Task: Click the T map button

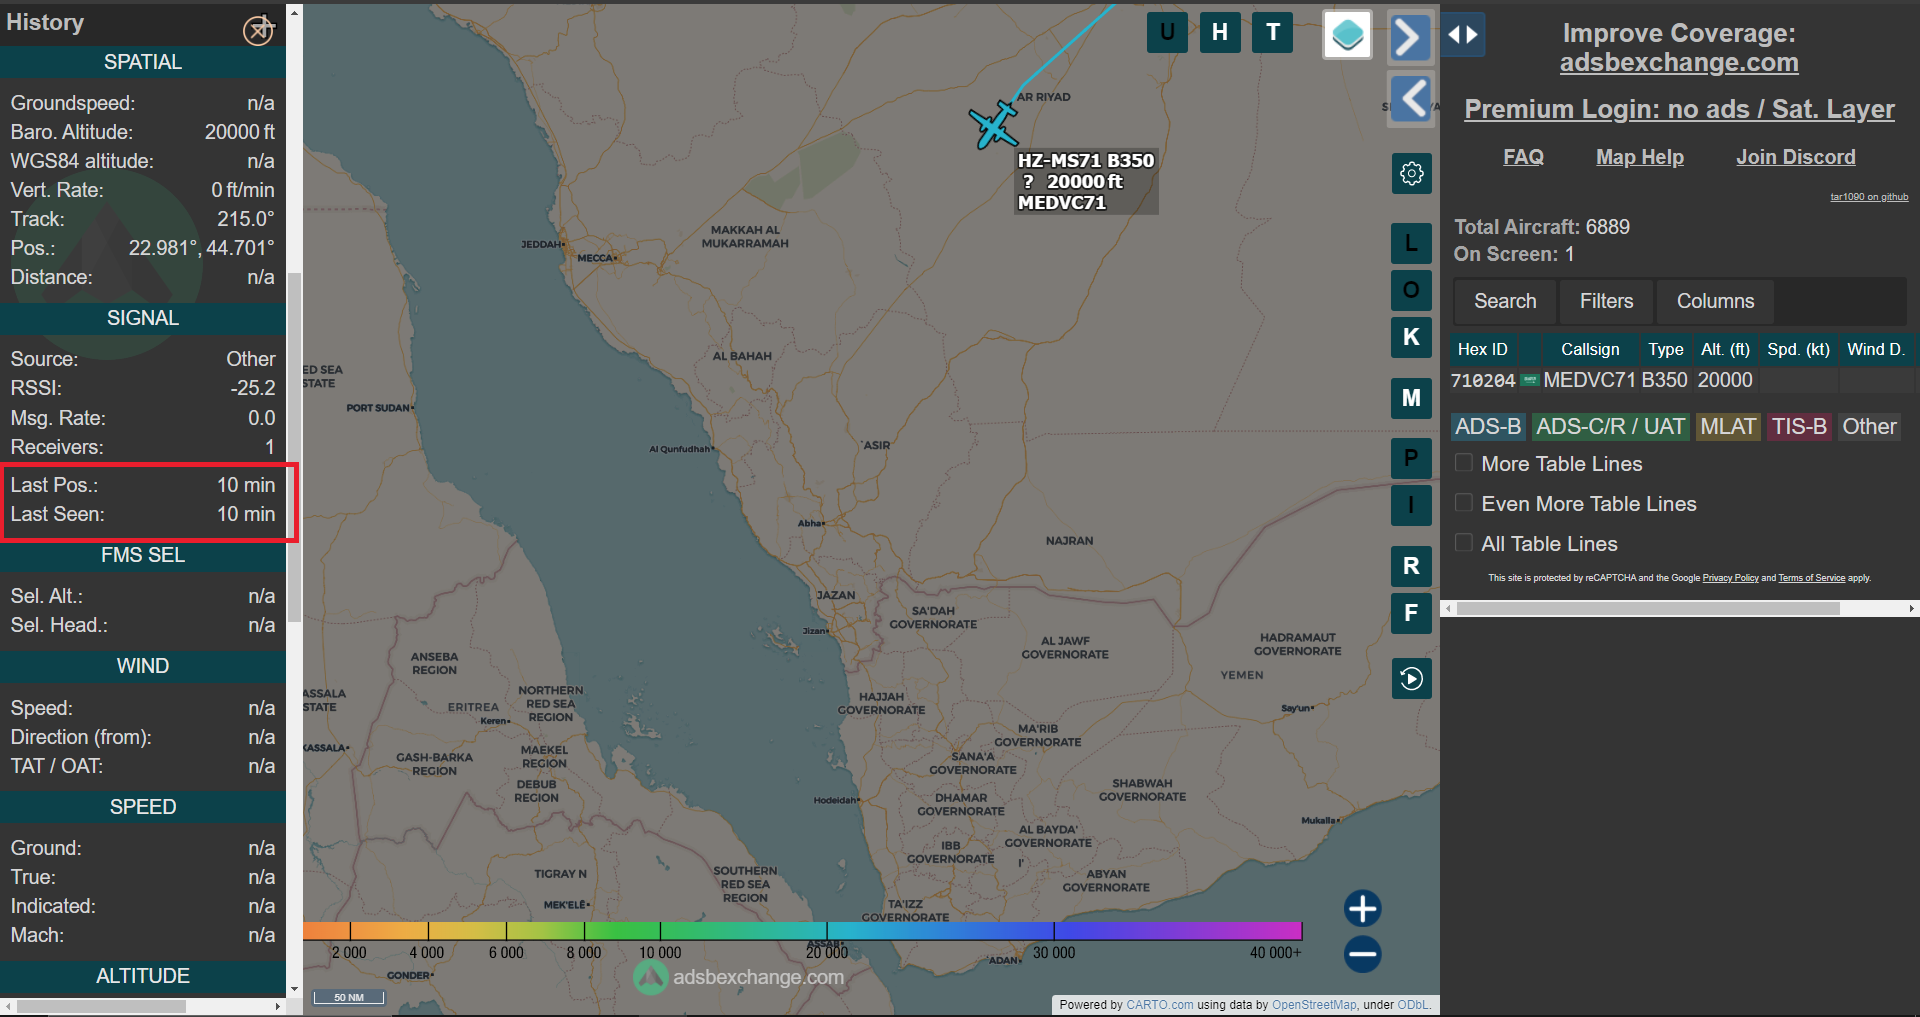Action: [x=1273, y=33]
